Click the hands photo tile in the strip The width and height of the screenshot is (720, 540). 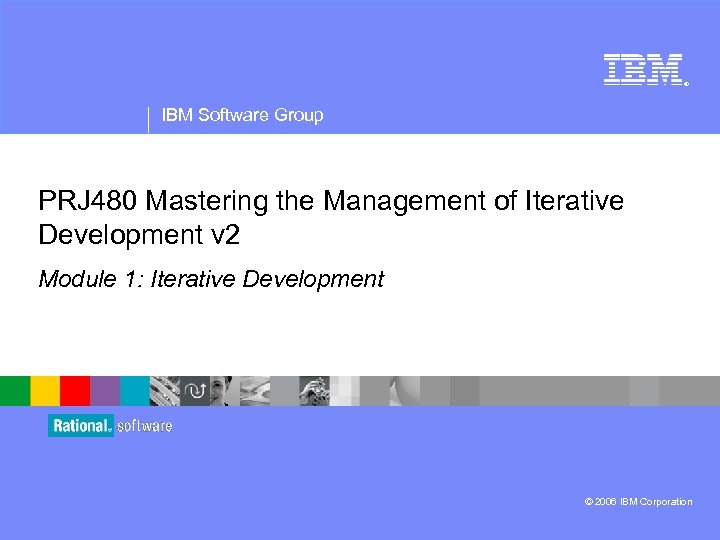pos(315,391)
